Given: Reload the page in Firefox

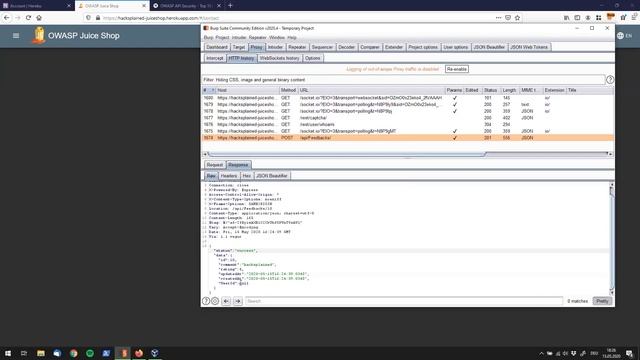Looking at the screenshot, I should click(28, 18).
